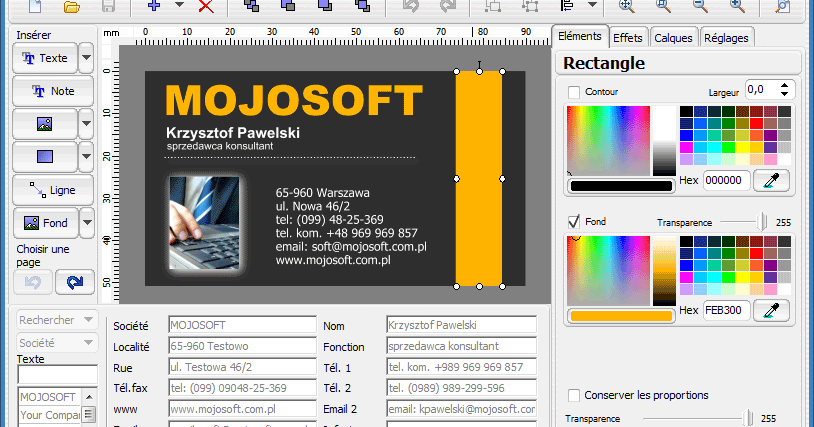The width and height of the screenshot is (814, 427).
Task: Delete the selection with the red X
Action: [206, 6]
